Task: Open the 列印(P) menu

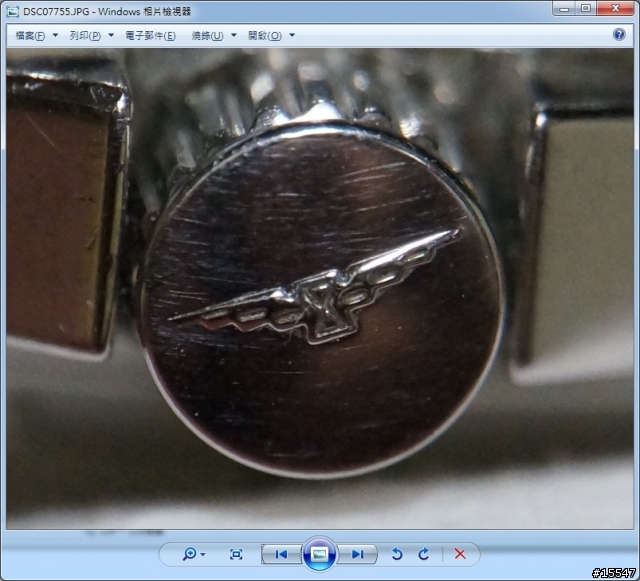Action: pos(85,36)
